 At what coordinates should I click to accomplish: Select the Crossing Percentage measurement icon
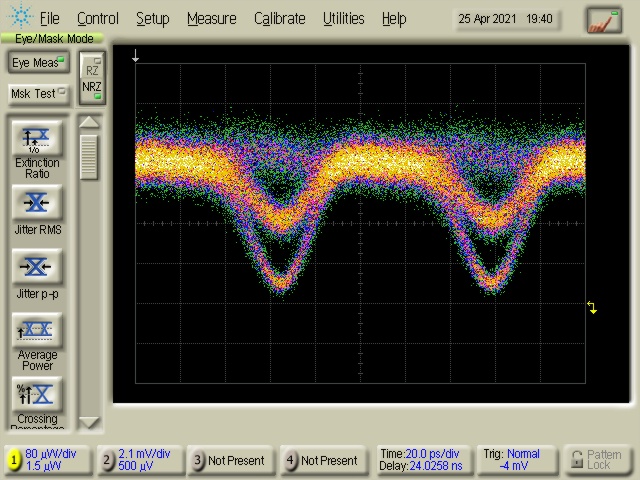pos(37,394)
